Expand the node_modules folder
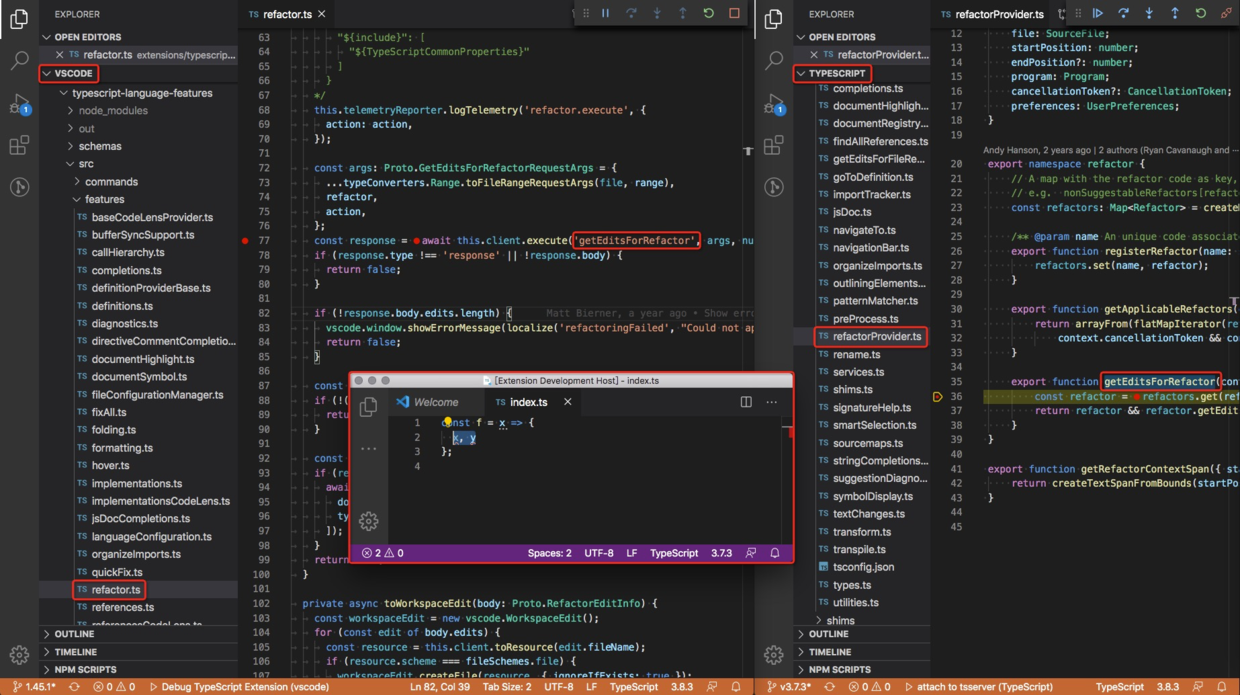Image resolution: width=1240 pixels, height=695 pixels. 112,111
